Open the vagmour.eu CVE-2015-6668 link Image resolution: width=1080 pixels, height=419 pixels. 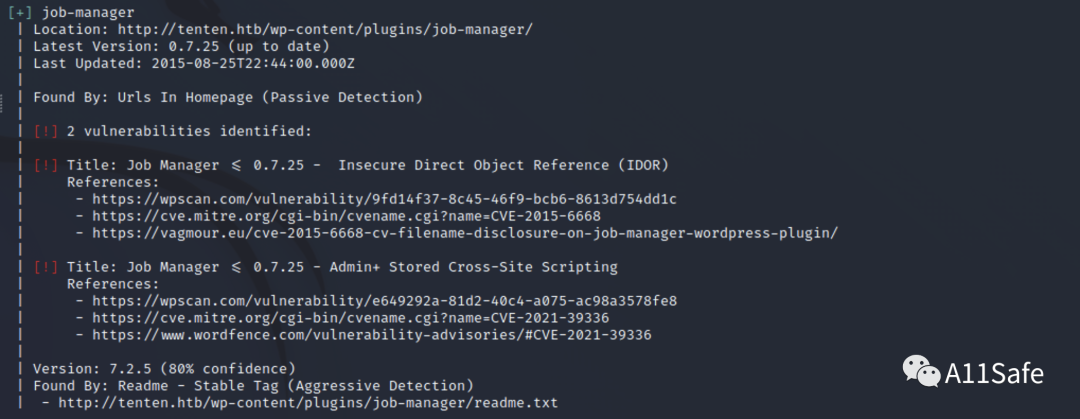pyautogui.click(x=465, y=233)
